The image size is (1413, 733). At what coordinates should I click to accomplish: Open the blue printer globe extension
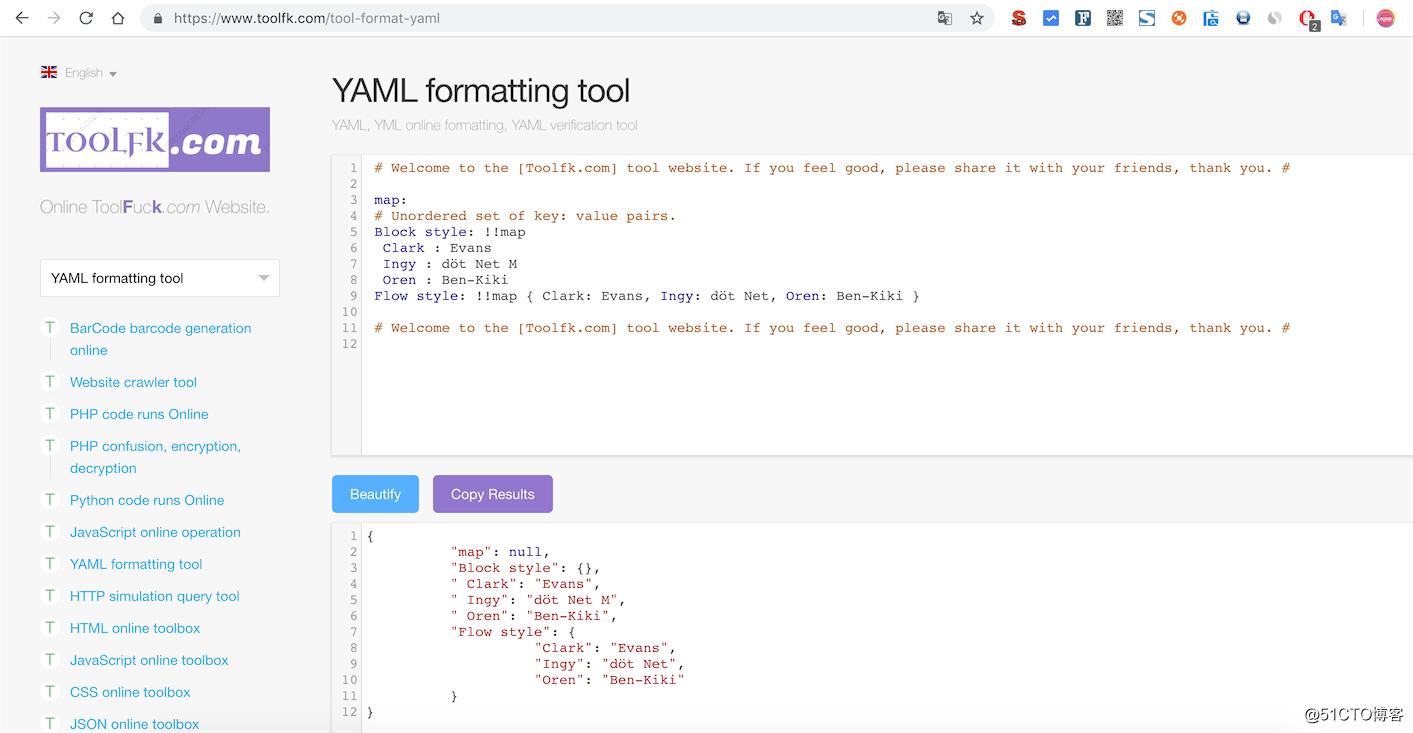pyautogui.click(x=1243, y=18)
